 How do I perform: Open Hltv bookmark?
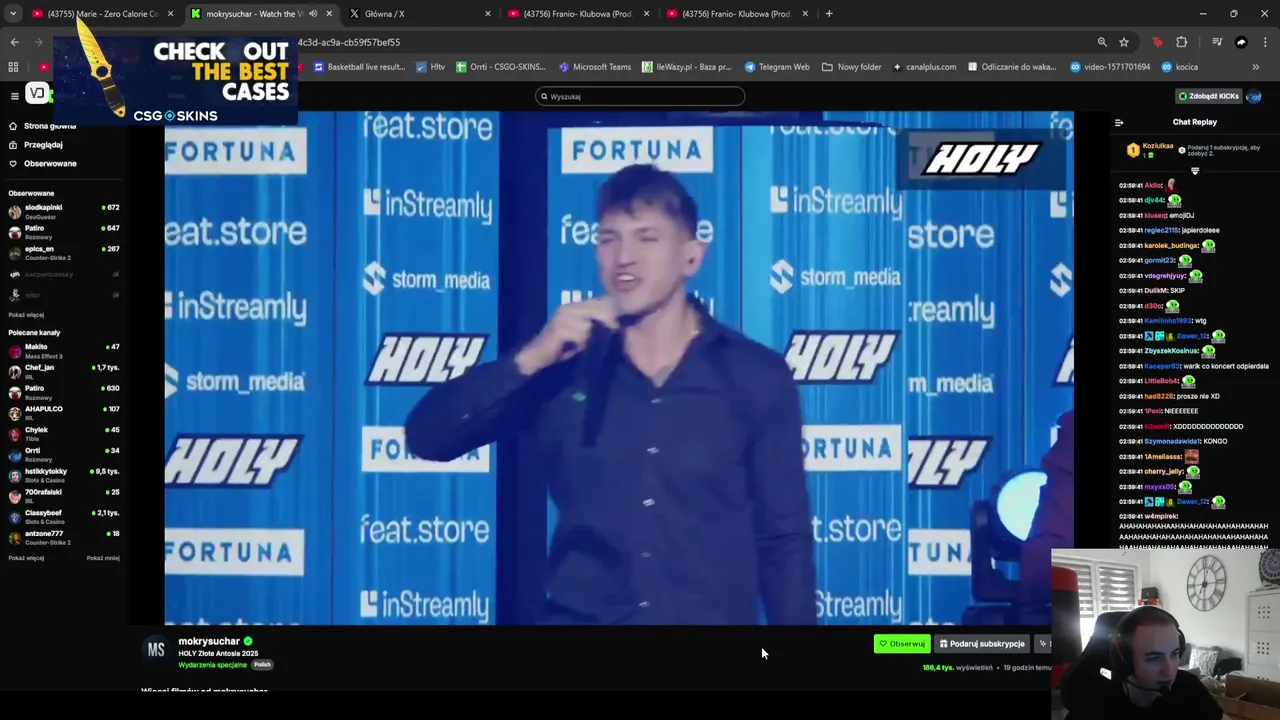point(430,67)
